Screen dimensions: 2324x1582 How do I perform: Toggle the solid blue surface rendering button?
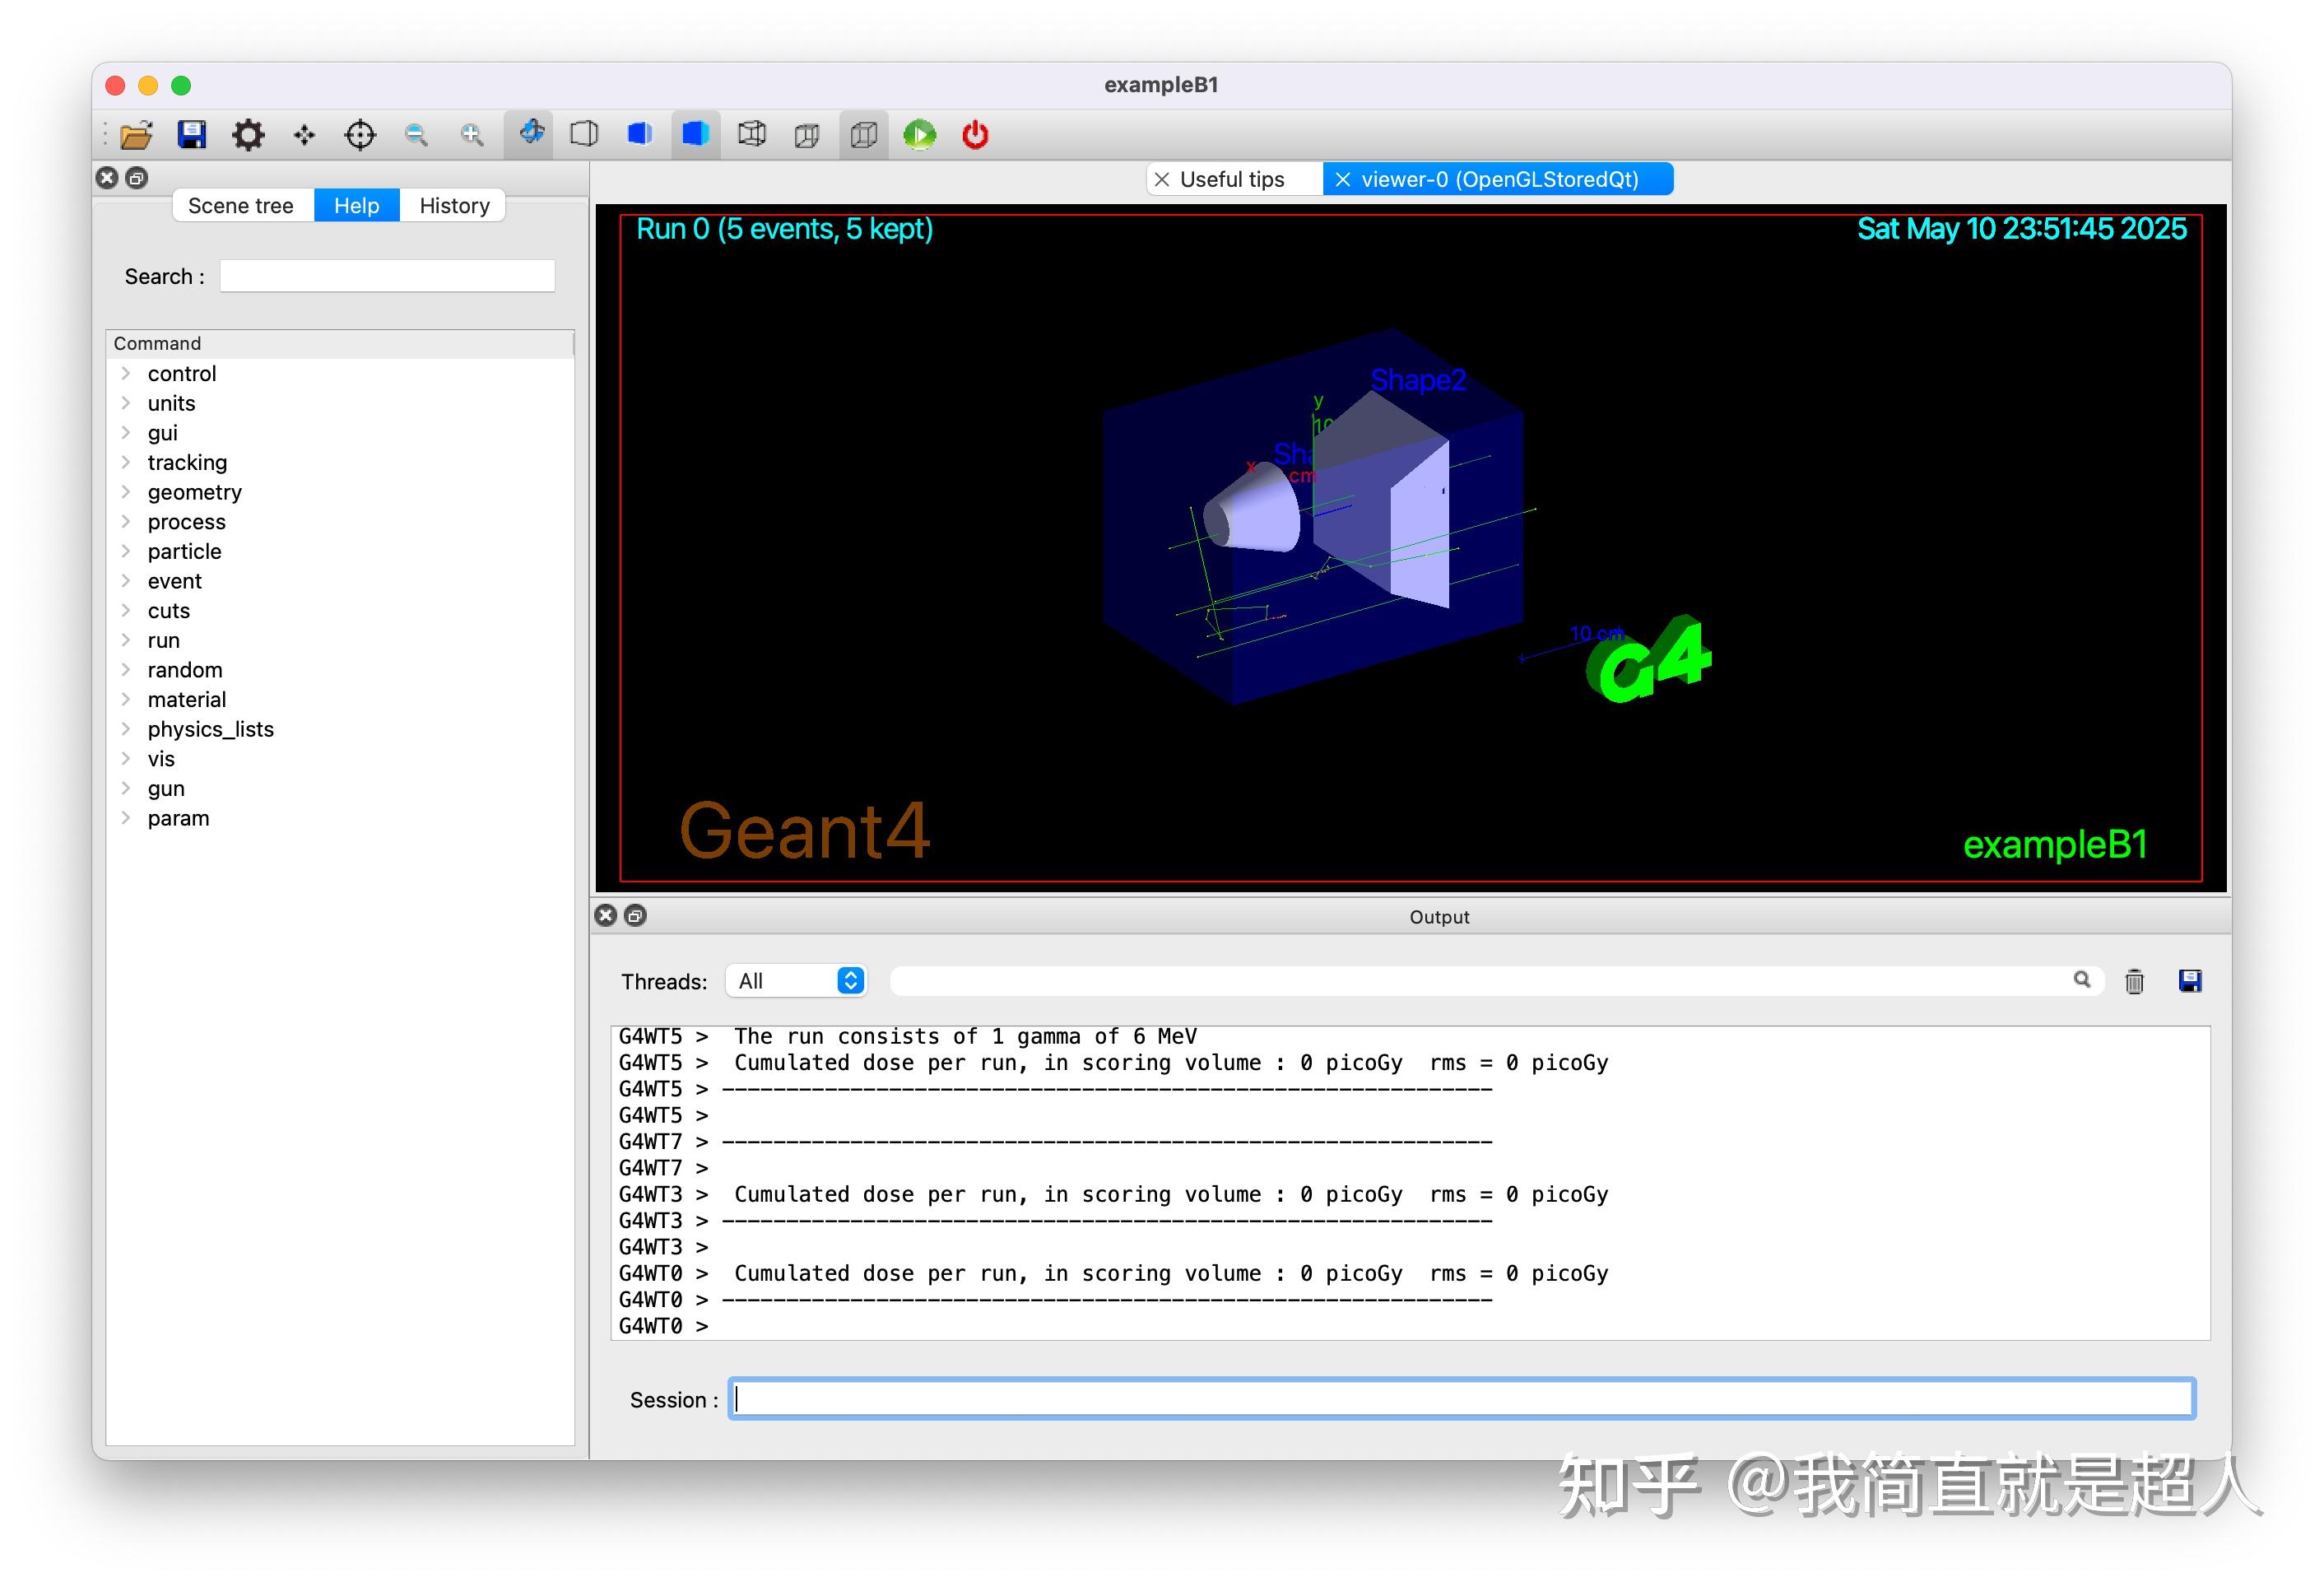(x=696, y=135)
